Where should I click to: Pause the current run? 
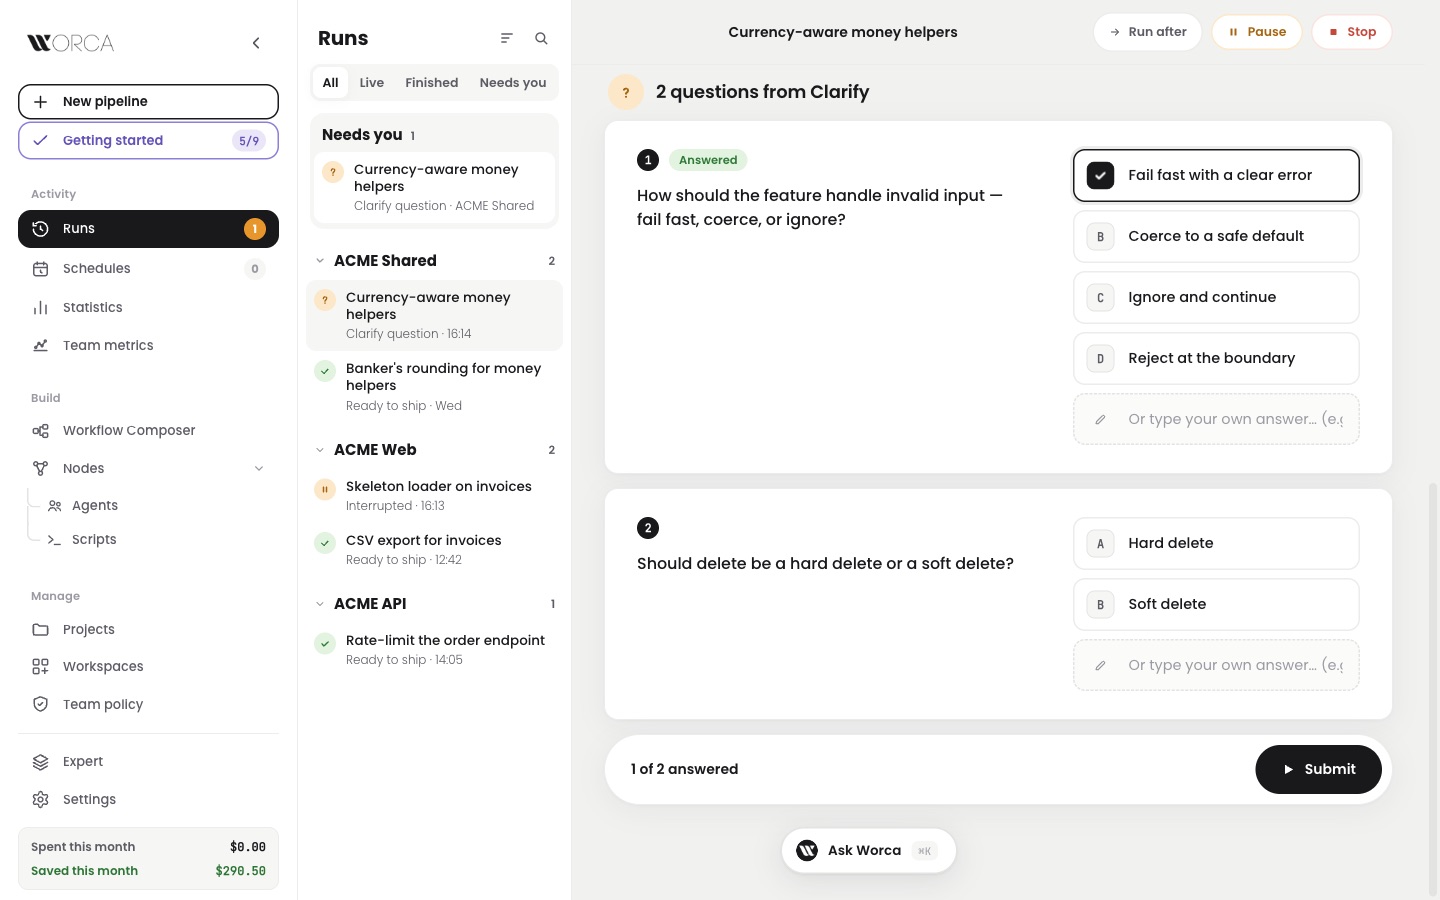tap(1257, 32)
